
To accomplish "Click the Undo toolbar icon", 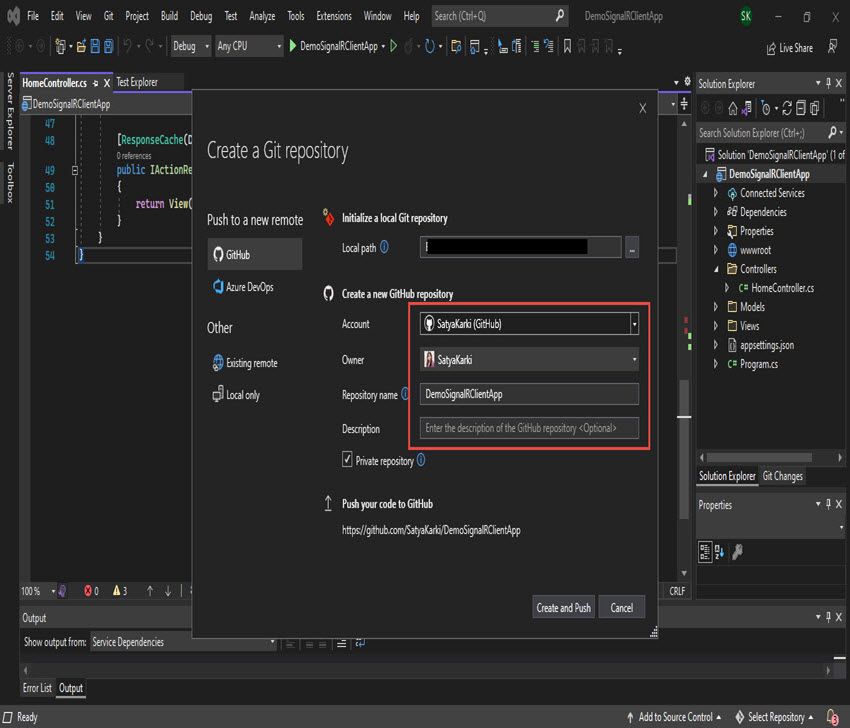I will (x=127, y=46).
